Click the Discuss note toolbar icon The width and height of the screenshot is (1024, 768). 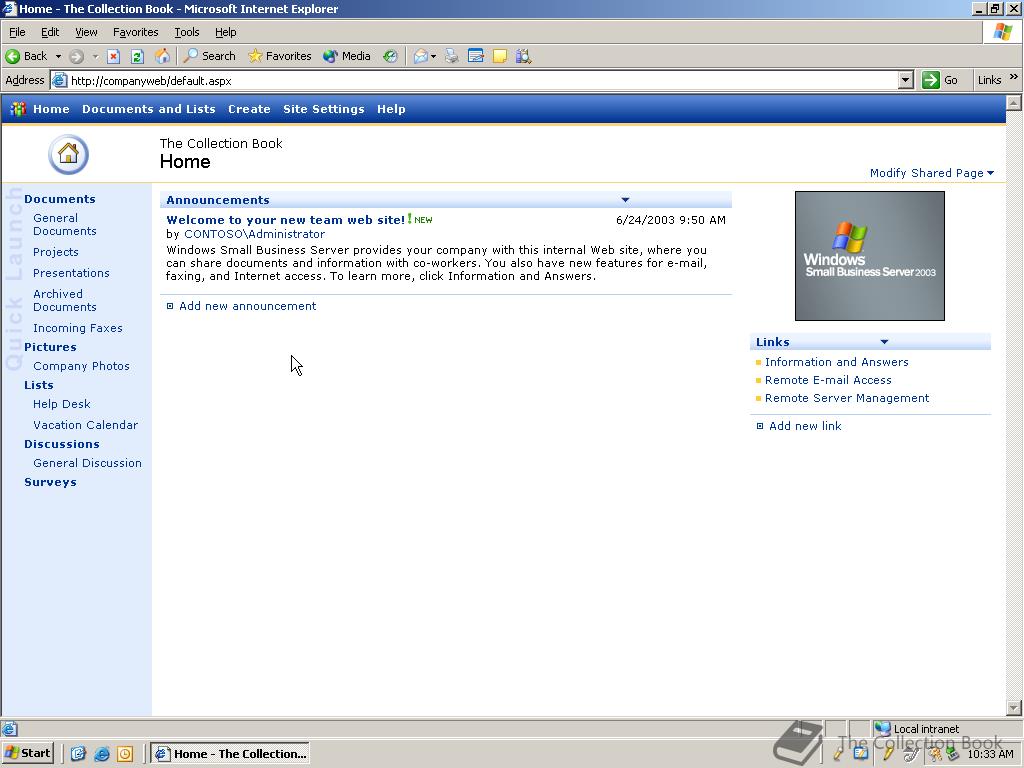[x=500, y=56]
